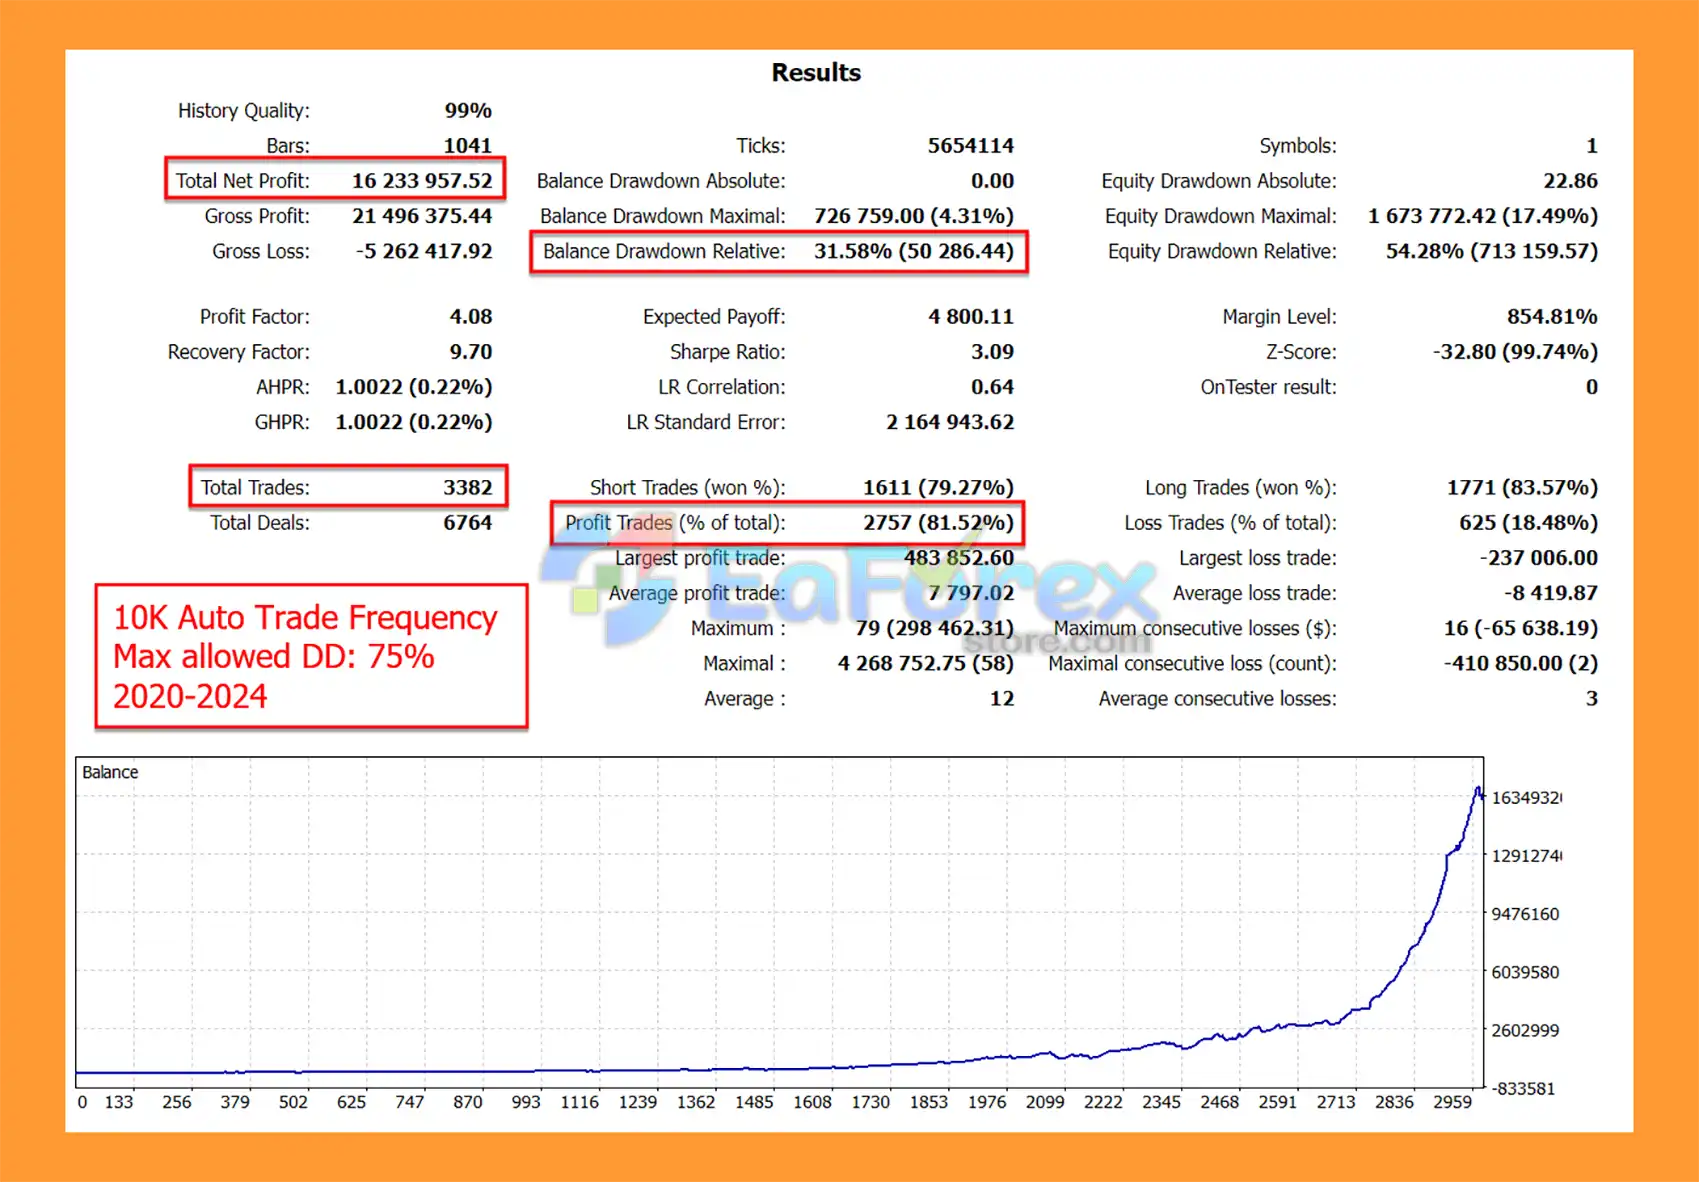1699x1182 pixels.
Task: Click the Total Trades count 3382
Action: pyautogui.click(x=467, y=487)
